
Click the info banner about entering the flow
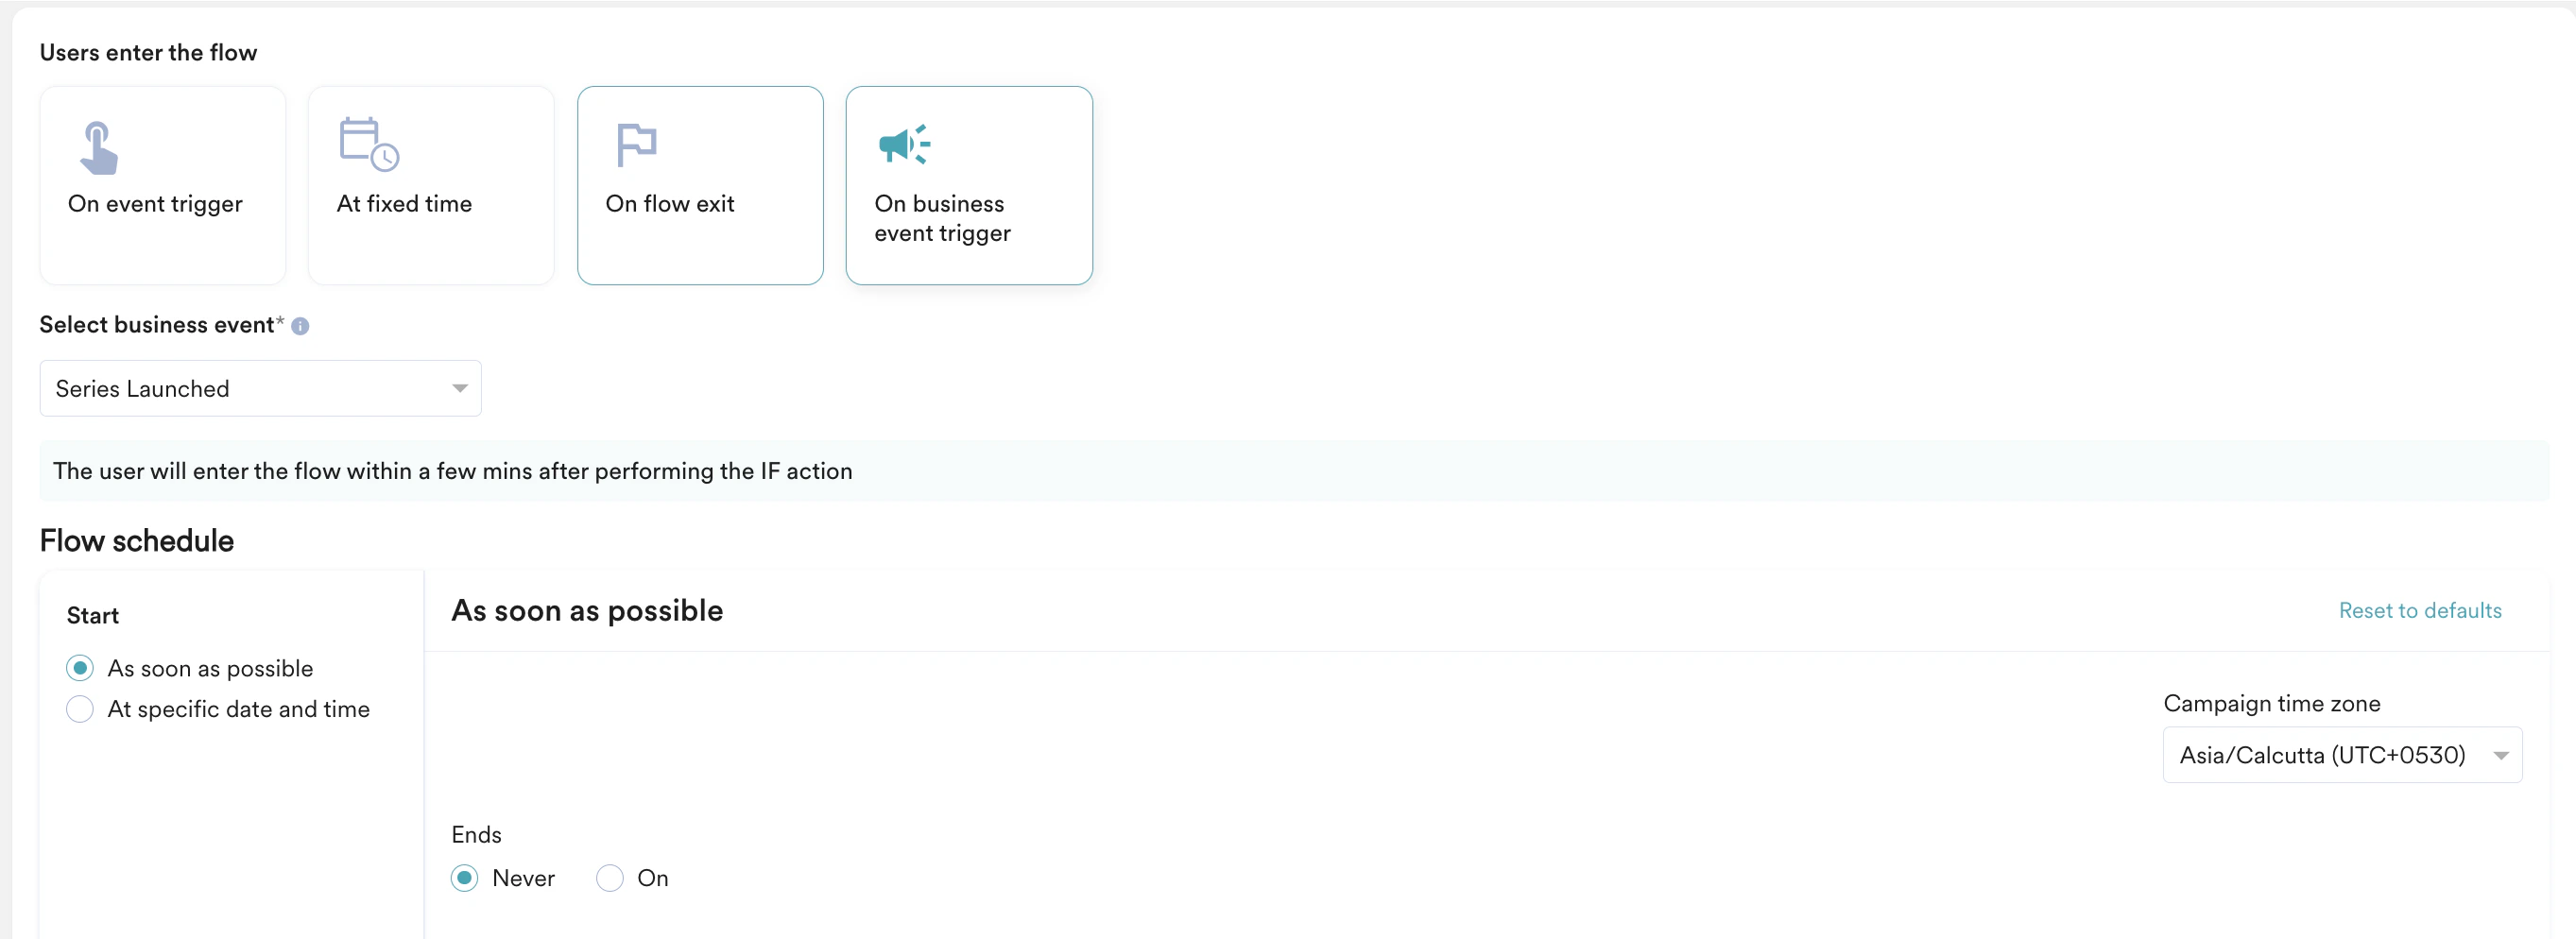(1294, 471)
